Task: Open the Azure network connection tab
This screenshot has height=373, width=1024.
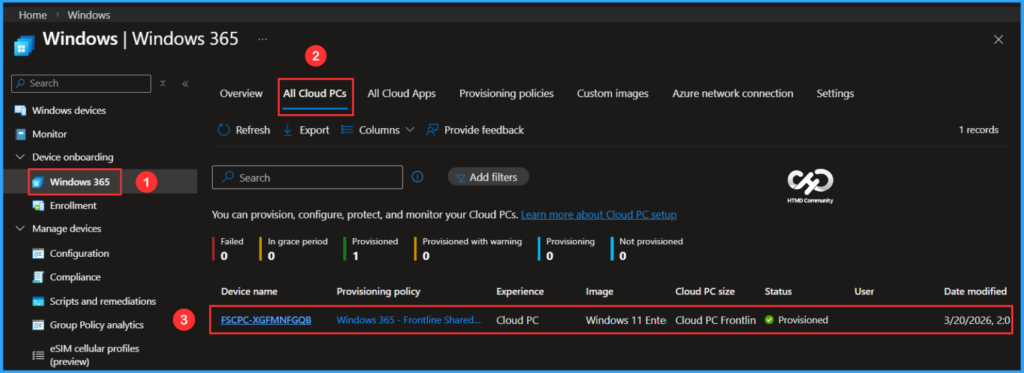Action: pyautogui.click(x=733, y=93)
